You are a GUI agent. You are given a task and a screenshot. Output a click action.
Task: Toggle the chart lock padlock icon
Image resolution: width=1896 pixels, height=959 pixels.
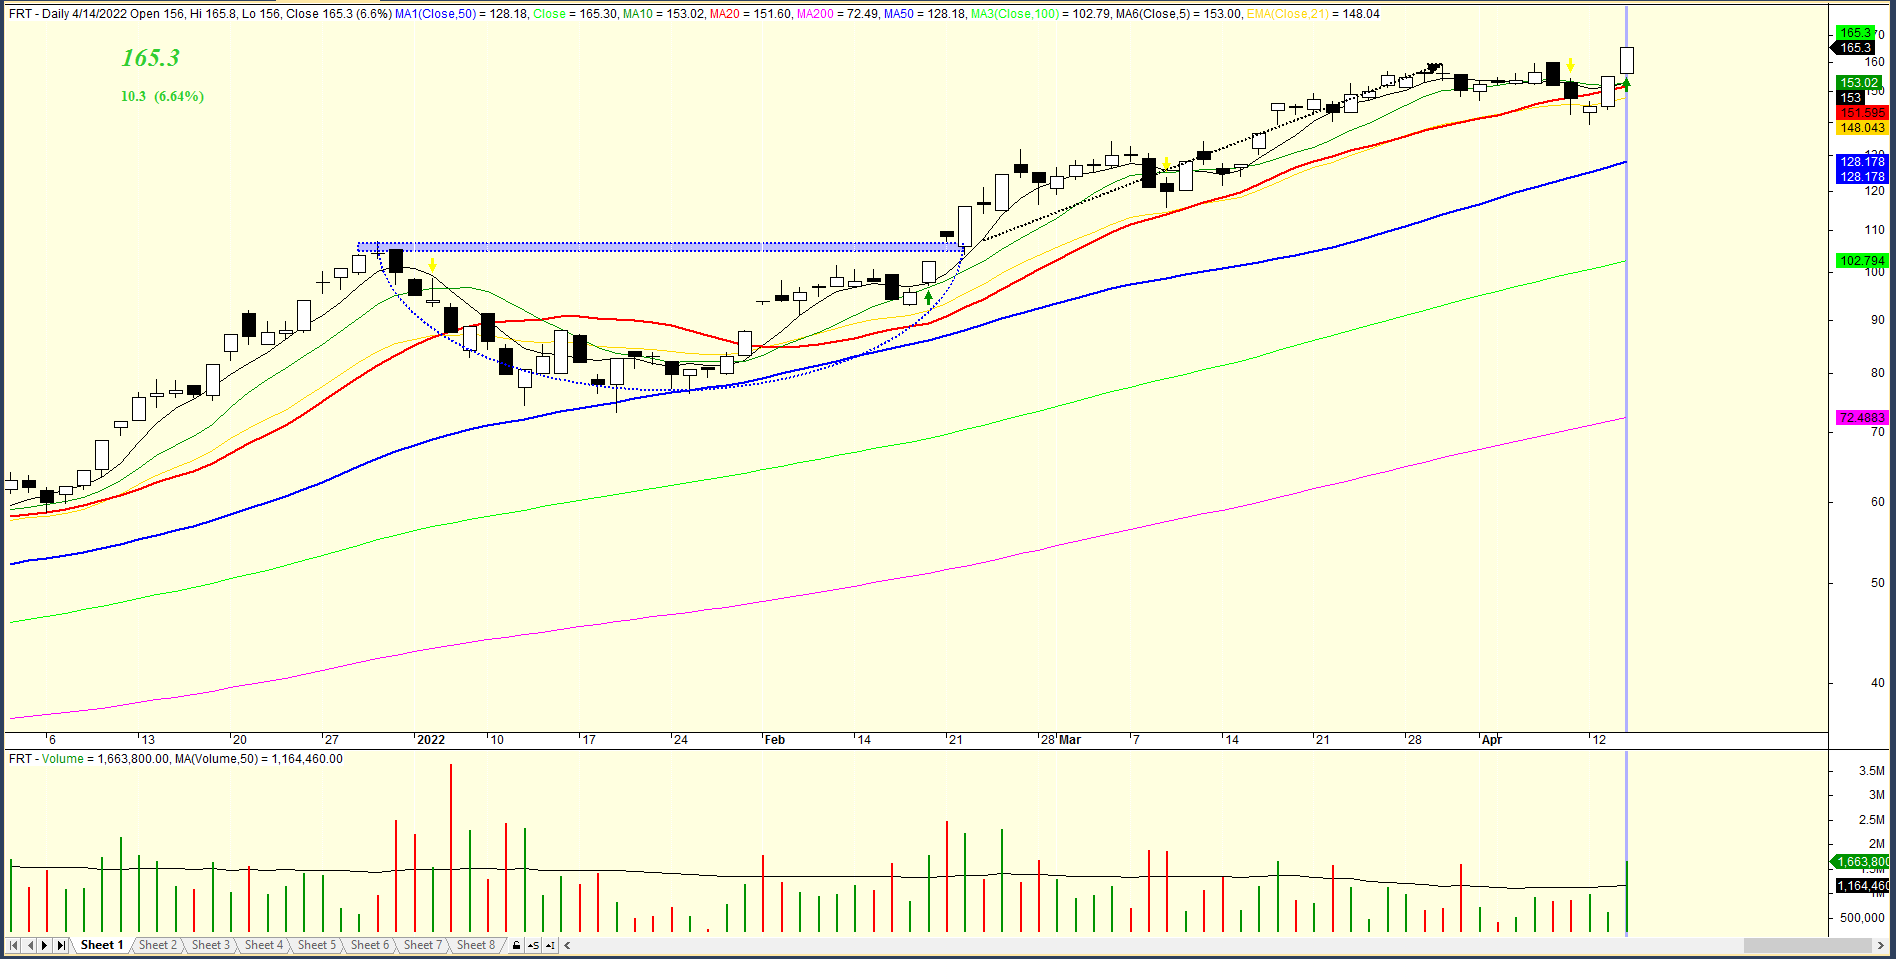click(x=516, y=945)
